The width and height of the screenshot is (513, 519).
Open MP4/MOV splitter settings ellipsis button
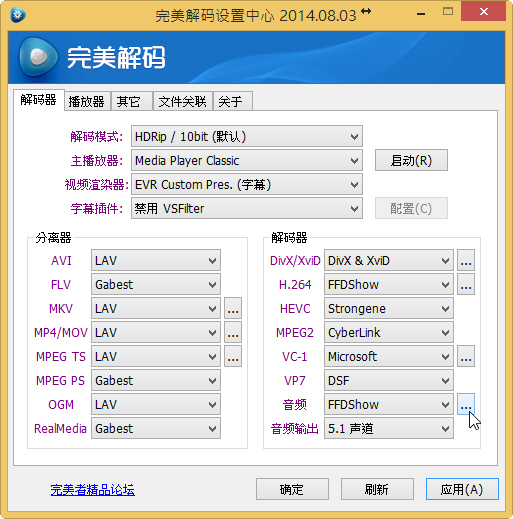[233, 333]
